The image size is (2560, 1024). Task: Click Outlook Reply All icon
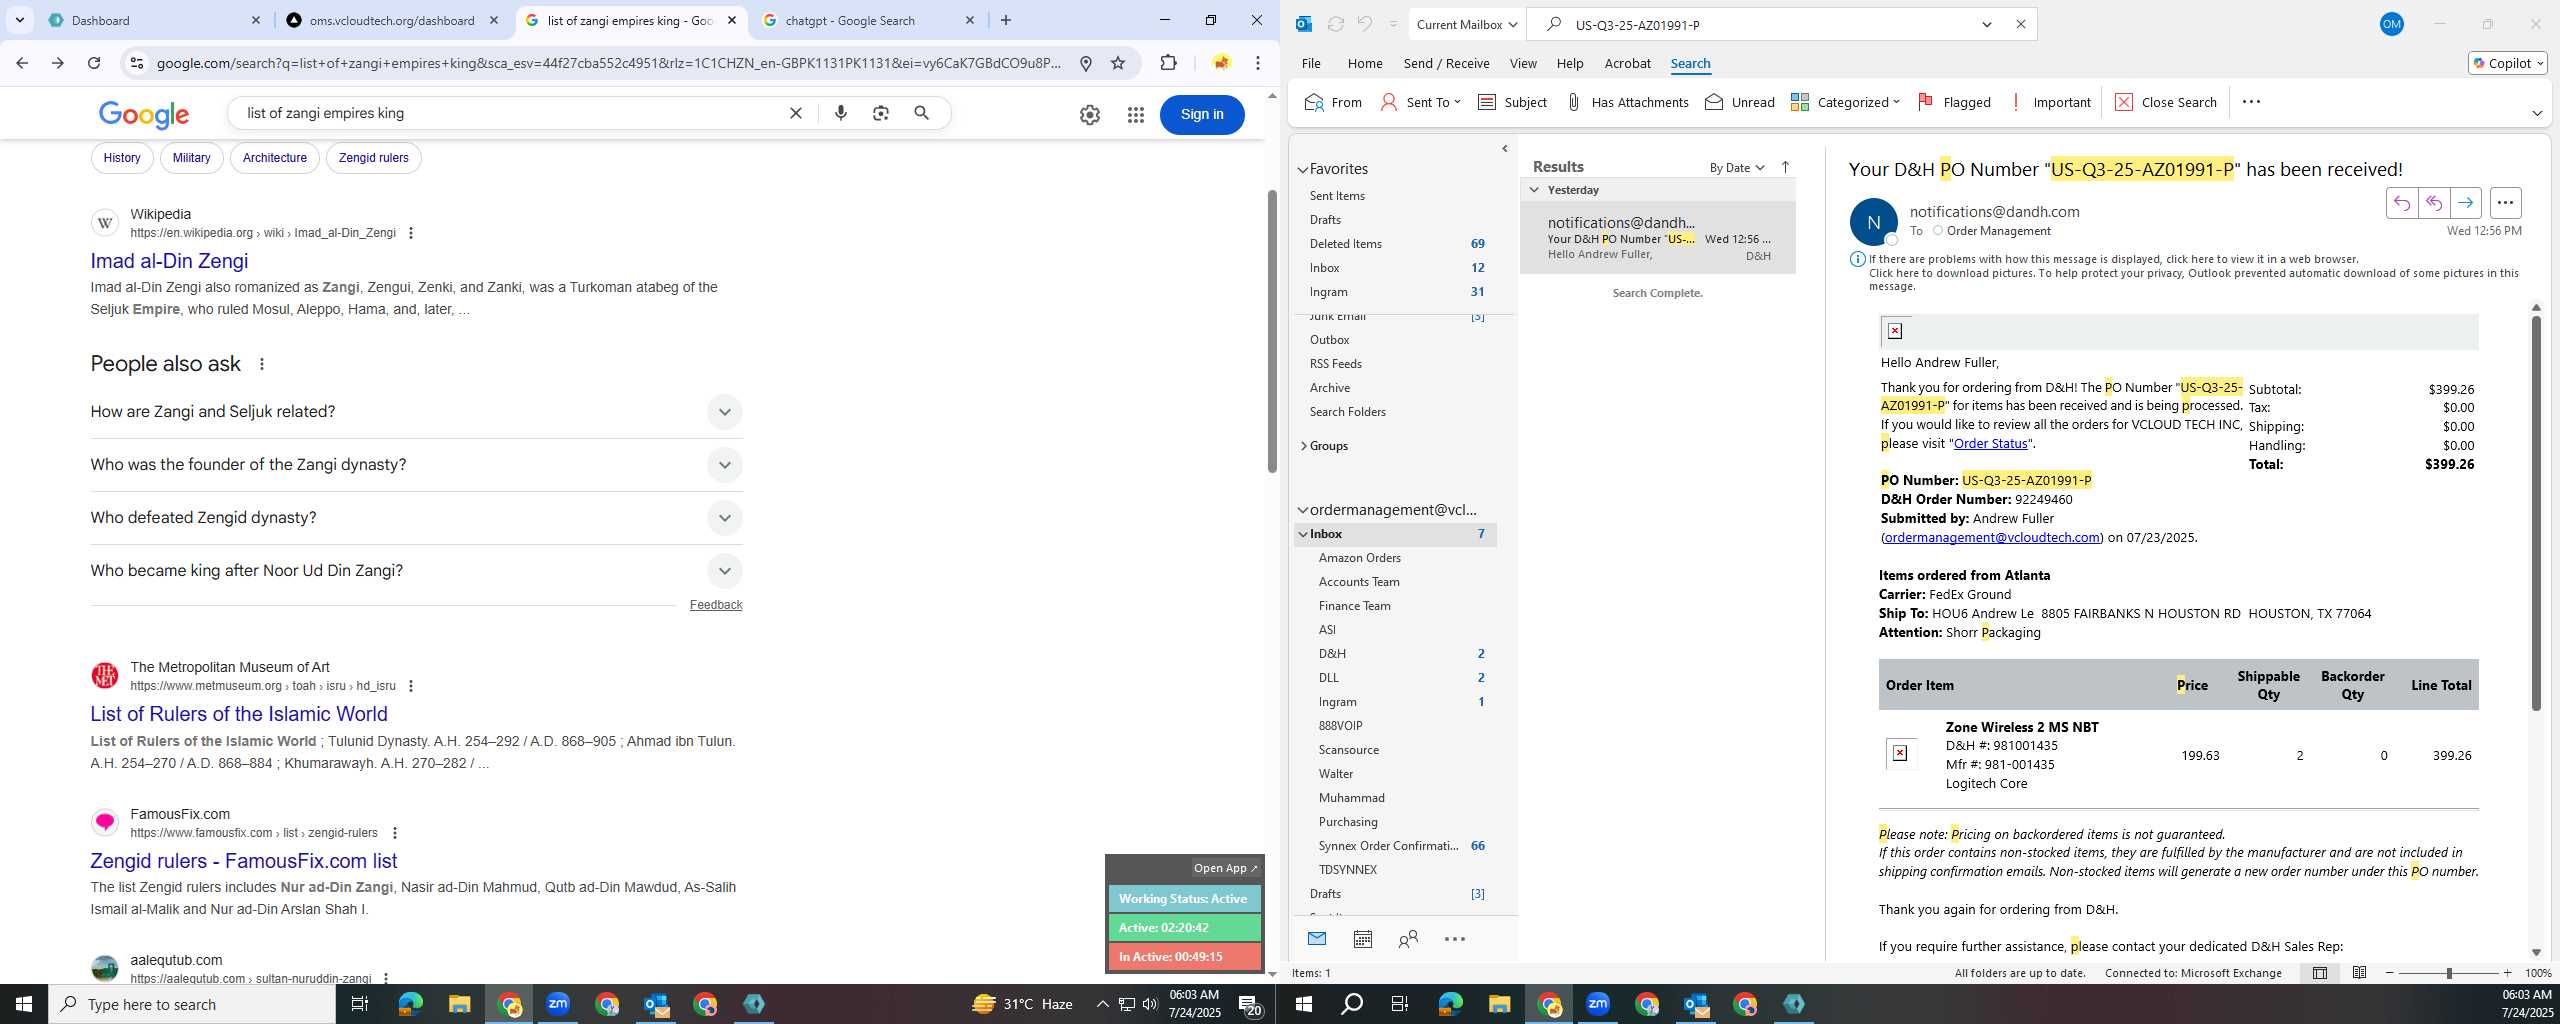click(2434, 203)
